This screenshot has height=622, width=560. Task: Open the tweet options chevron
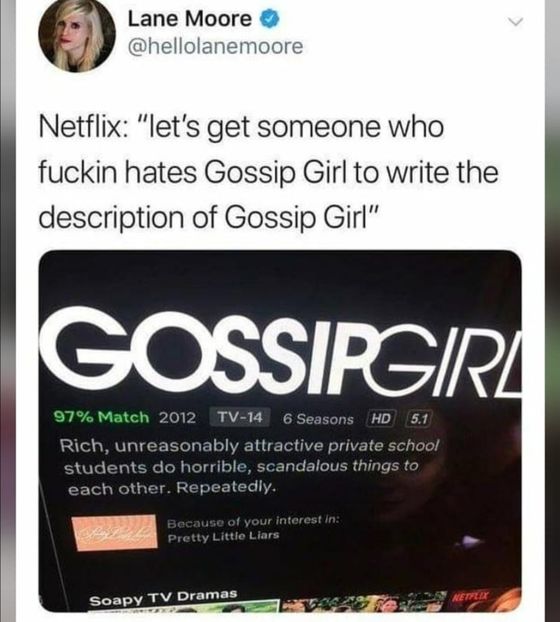(x=516, y=22)
